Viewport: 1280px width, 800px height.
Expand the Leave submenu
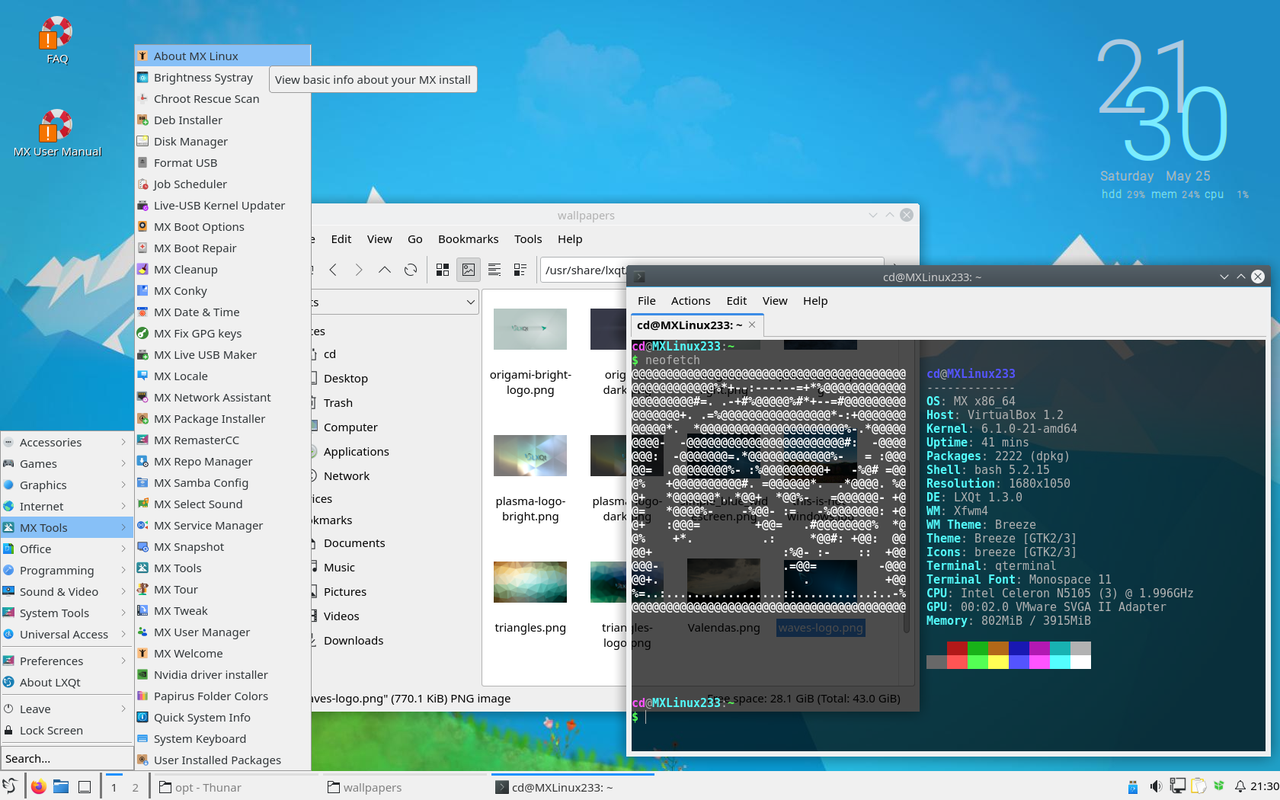click(66, 709)
